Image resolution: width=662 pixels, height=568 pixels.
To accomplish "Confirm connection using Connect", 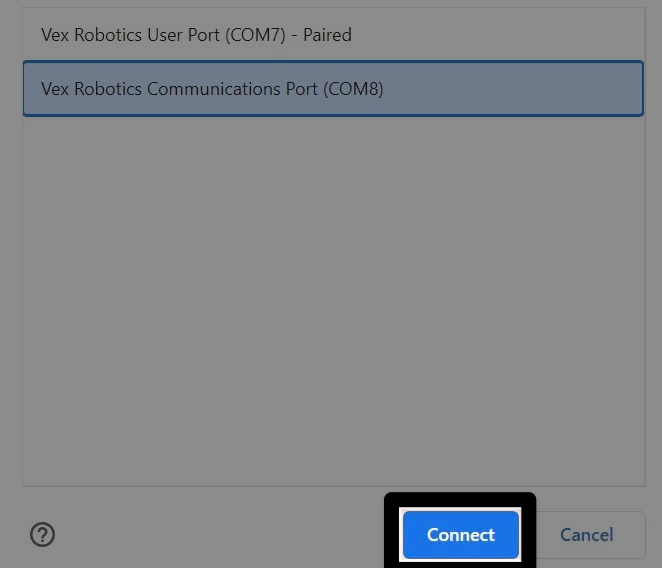I will 461,535.
